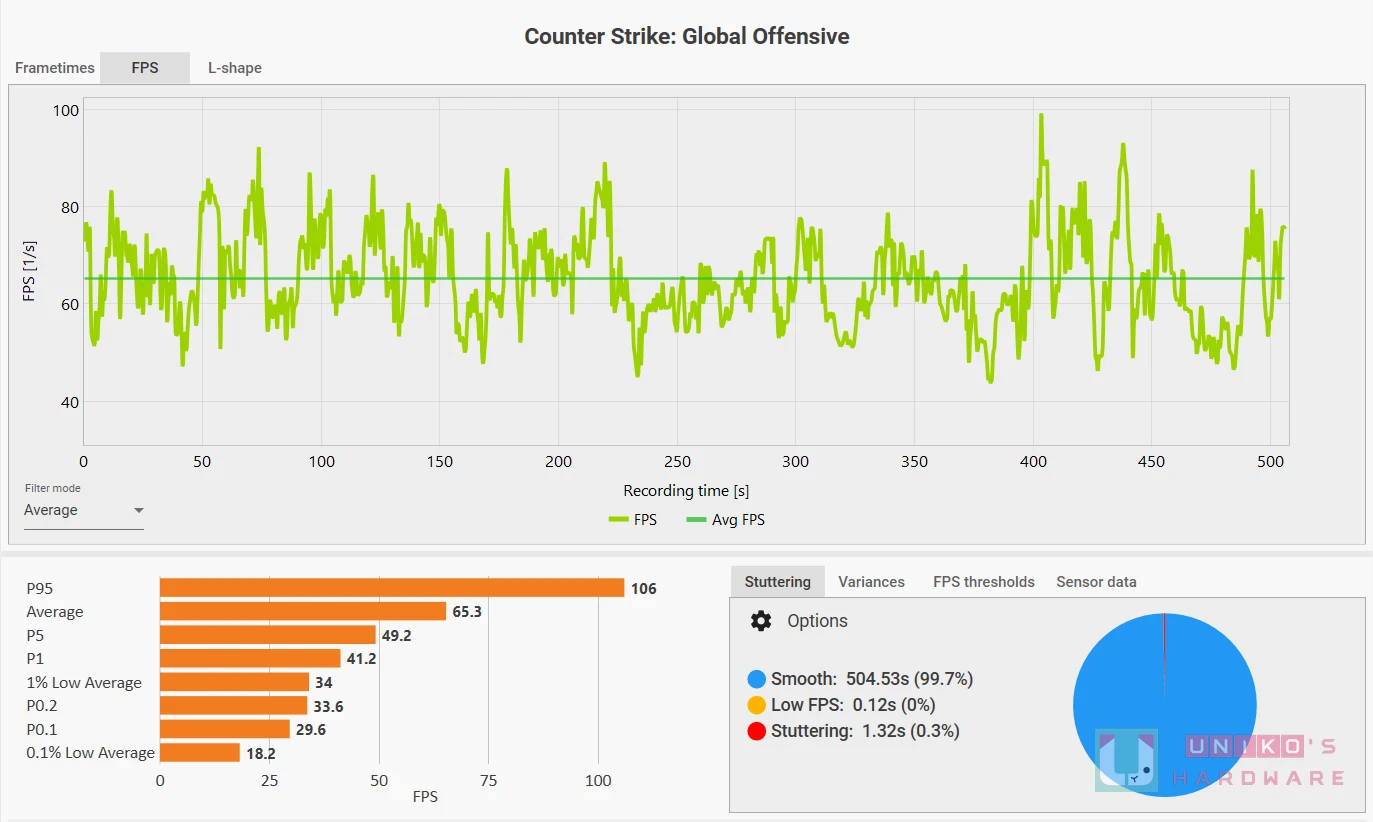Click the Average bar showing 65.3
1373x822 pixels.
[x=303, y=611]
